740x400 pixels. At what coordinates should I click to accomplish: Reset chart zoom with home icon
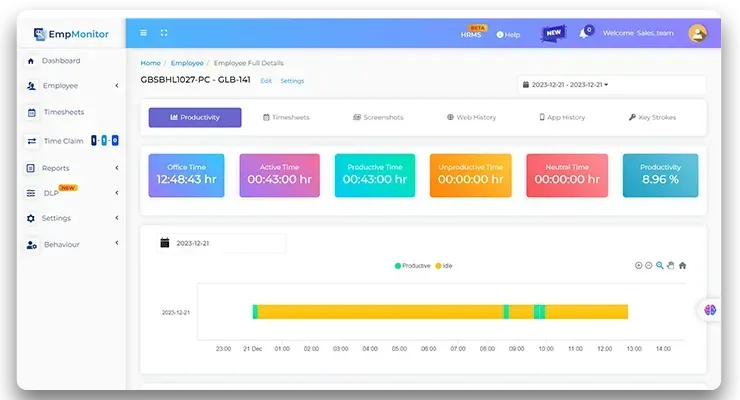(x=683, y=265)
